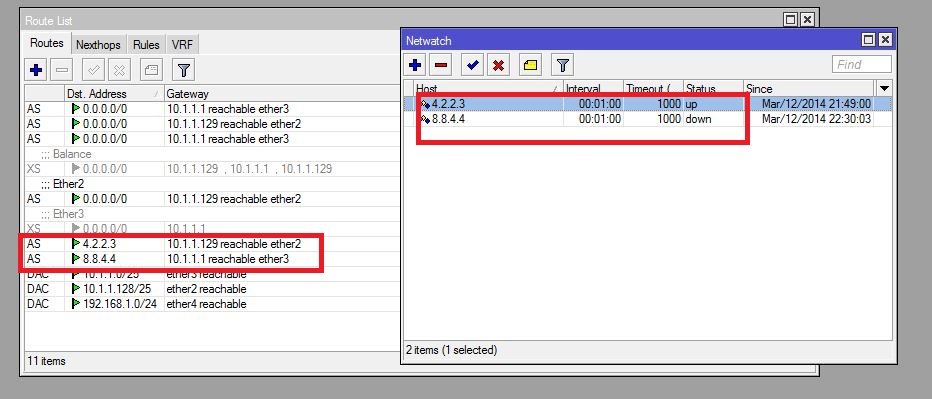Click the flag icon of 10.1.1.128/25 route
The width and height of the screenshot is (932, 399).
(x=75, y=289)
